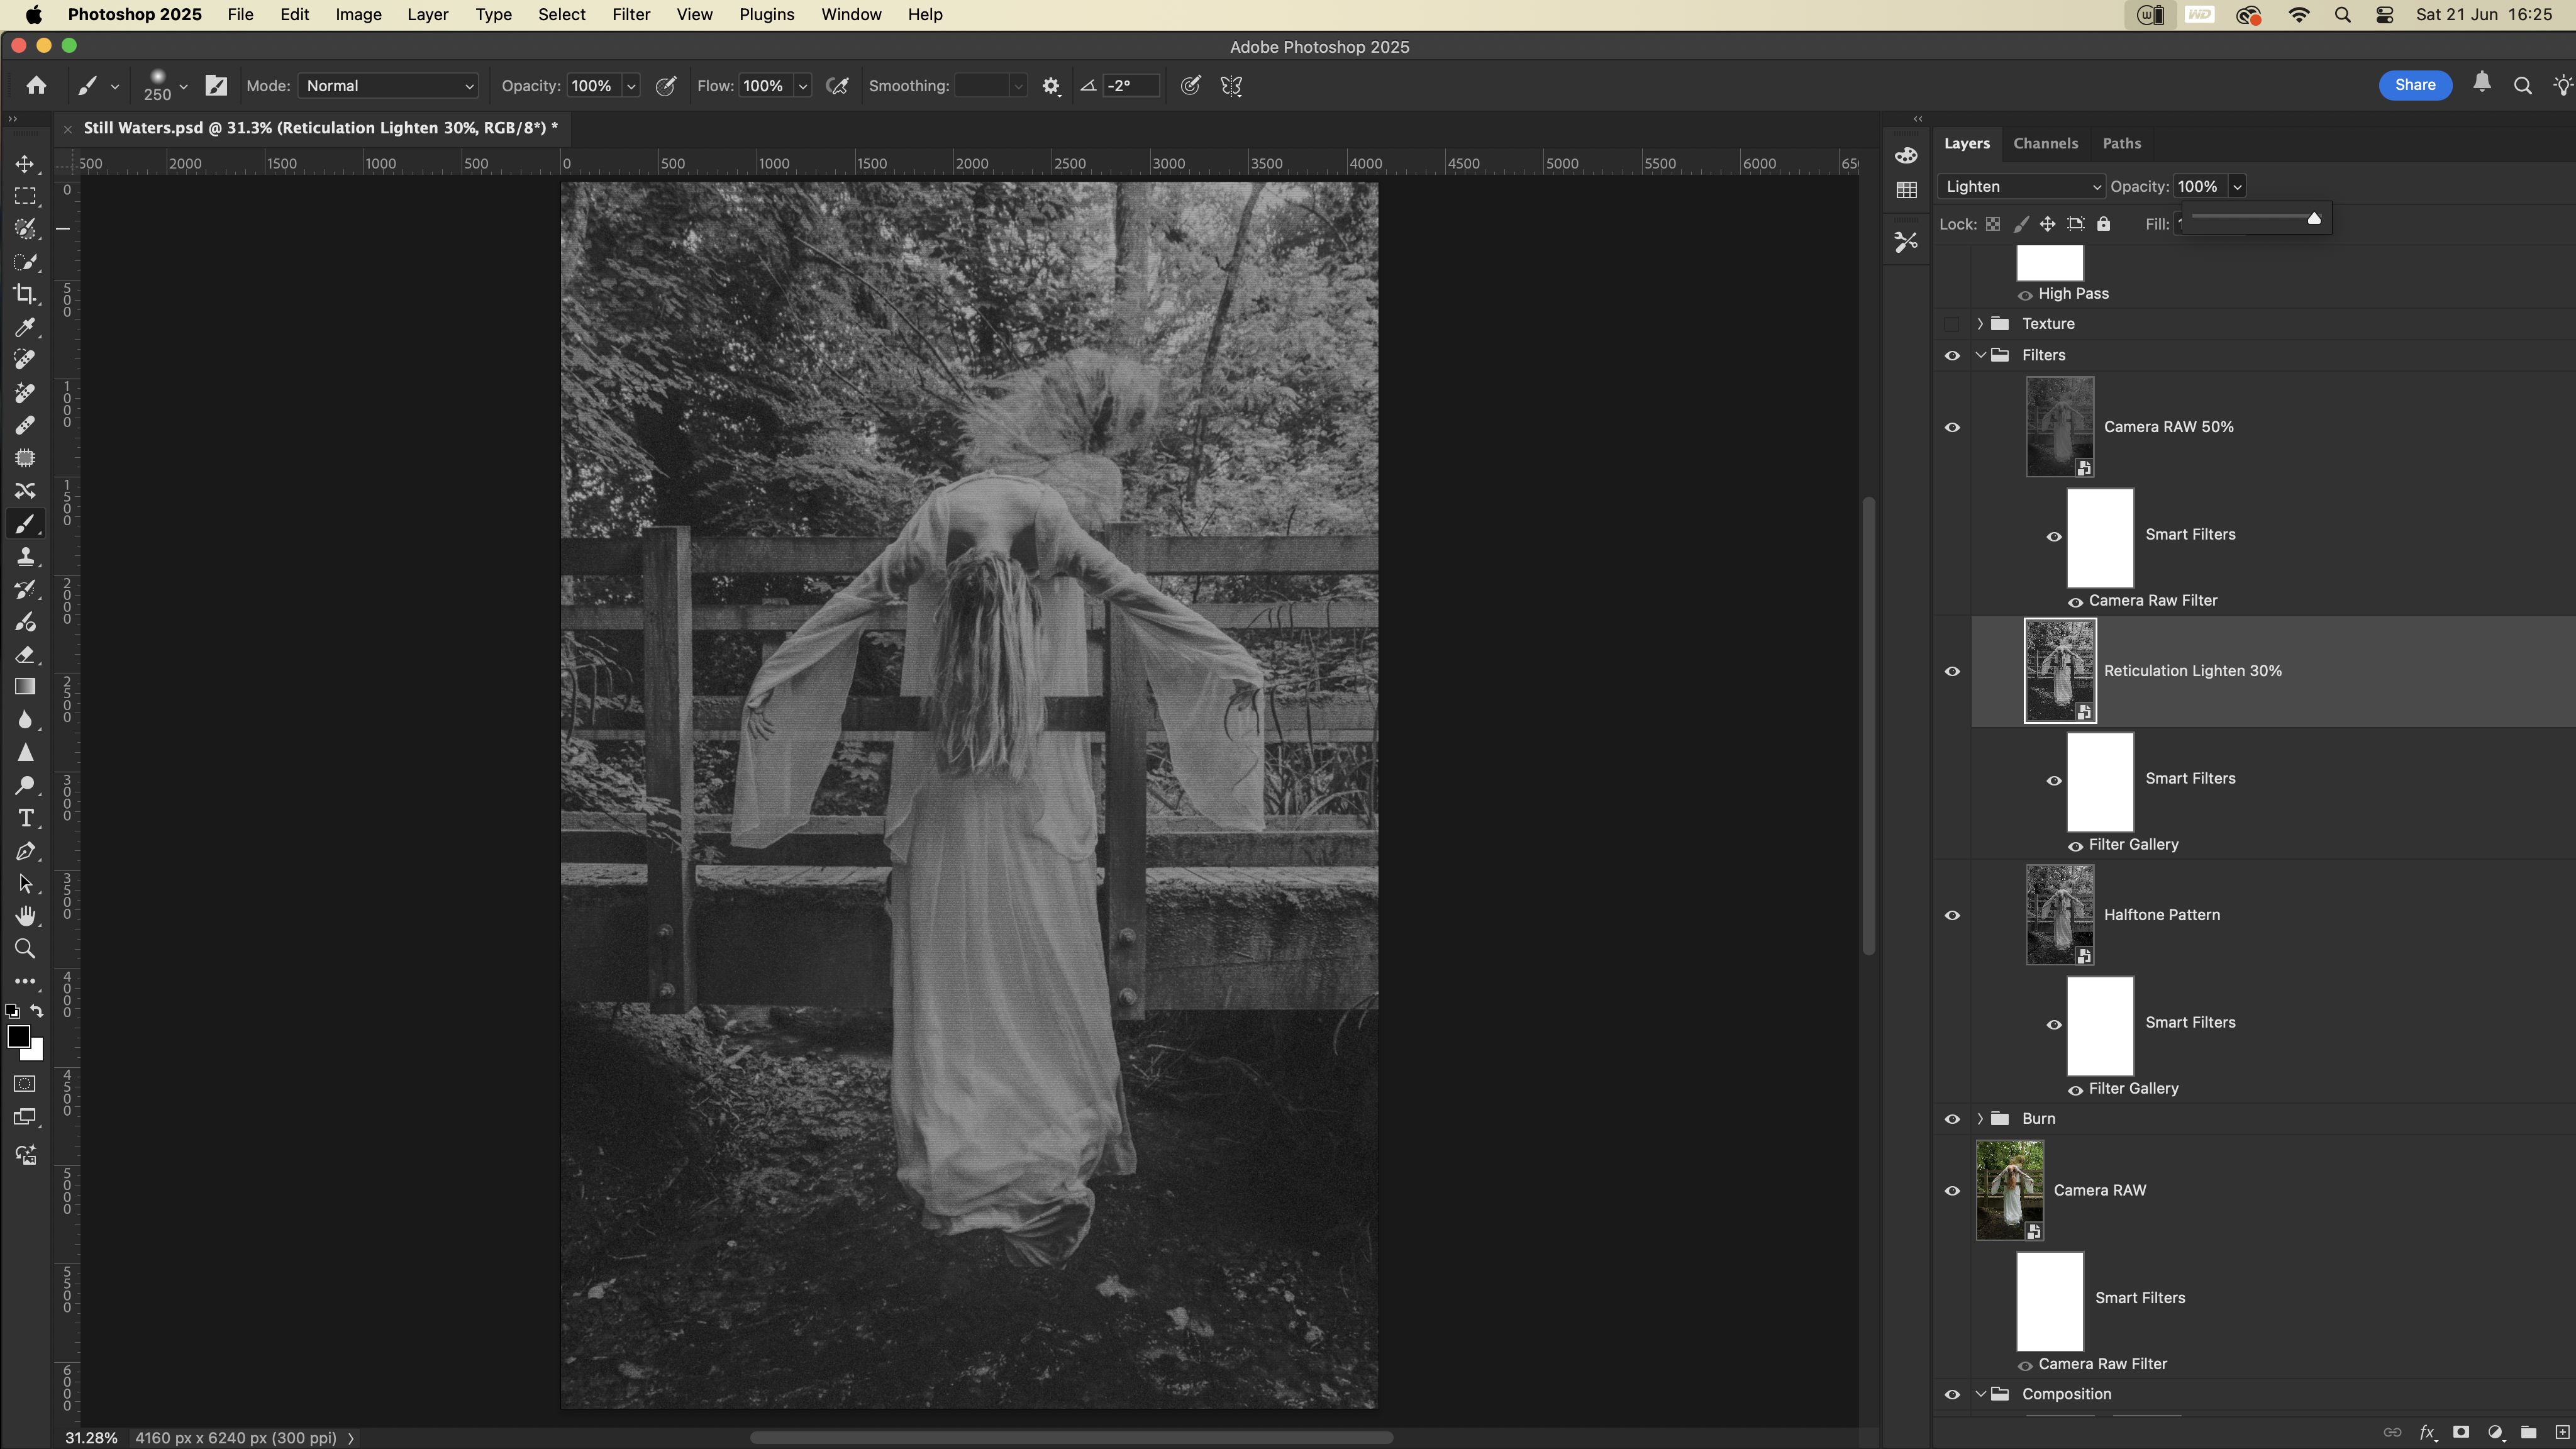Screen dimensions: 2576x1449
Task: Open the Filter menu
Action: point(630,15)
